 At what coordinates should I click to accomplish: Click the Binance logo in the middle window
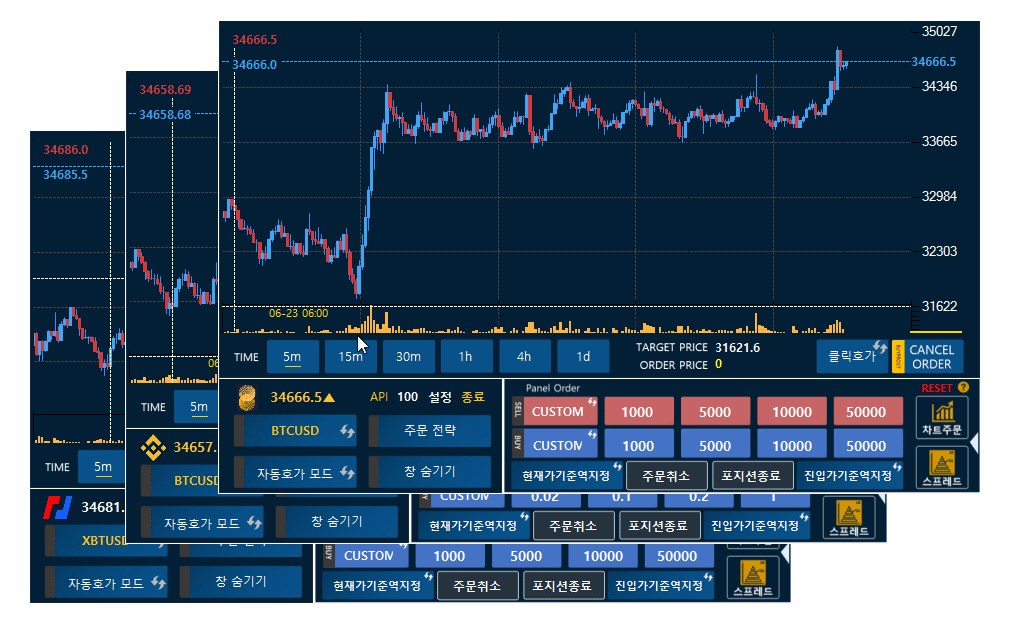click(153, 447)
